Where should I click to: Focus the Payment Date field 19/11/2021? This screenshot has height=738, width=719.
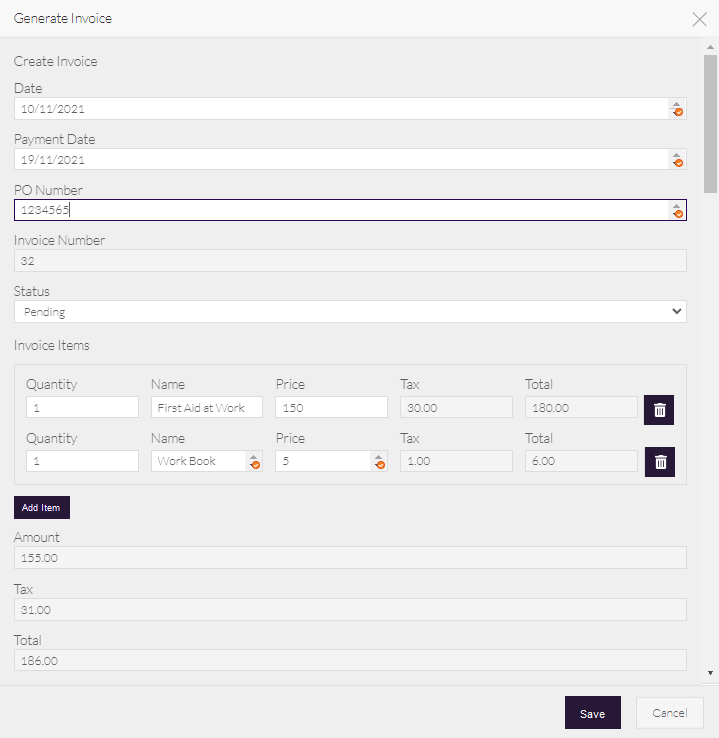pos(350,160)
